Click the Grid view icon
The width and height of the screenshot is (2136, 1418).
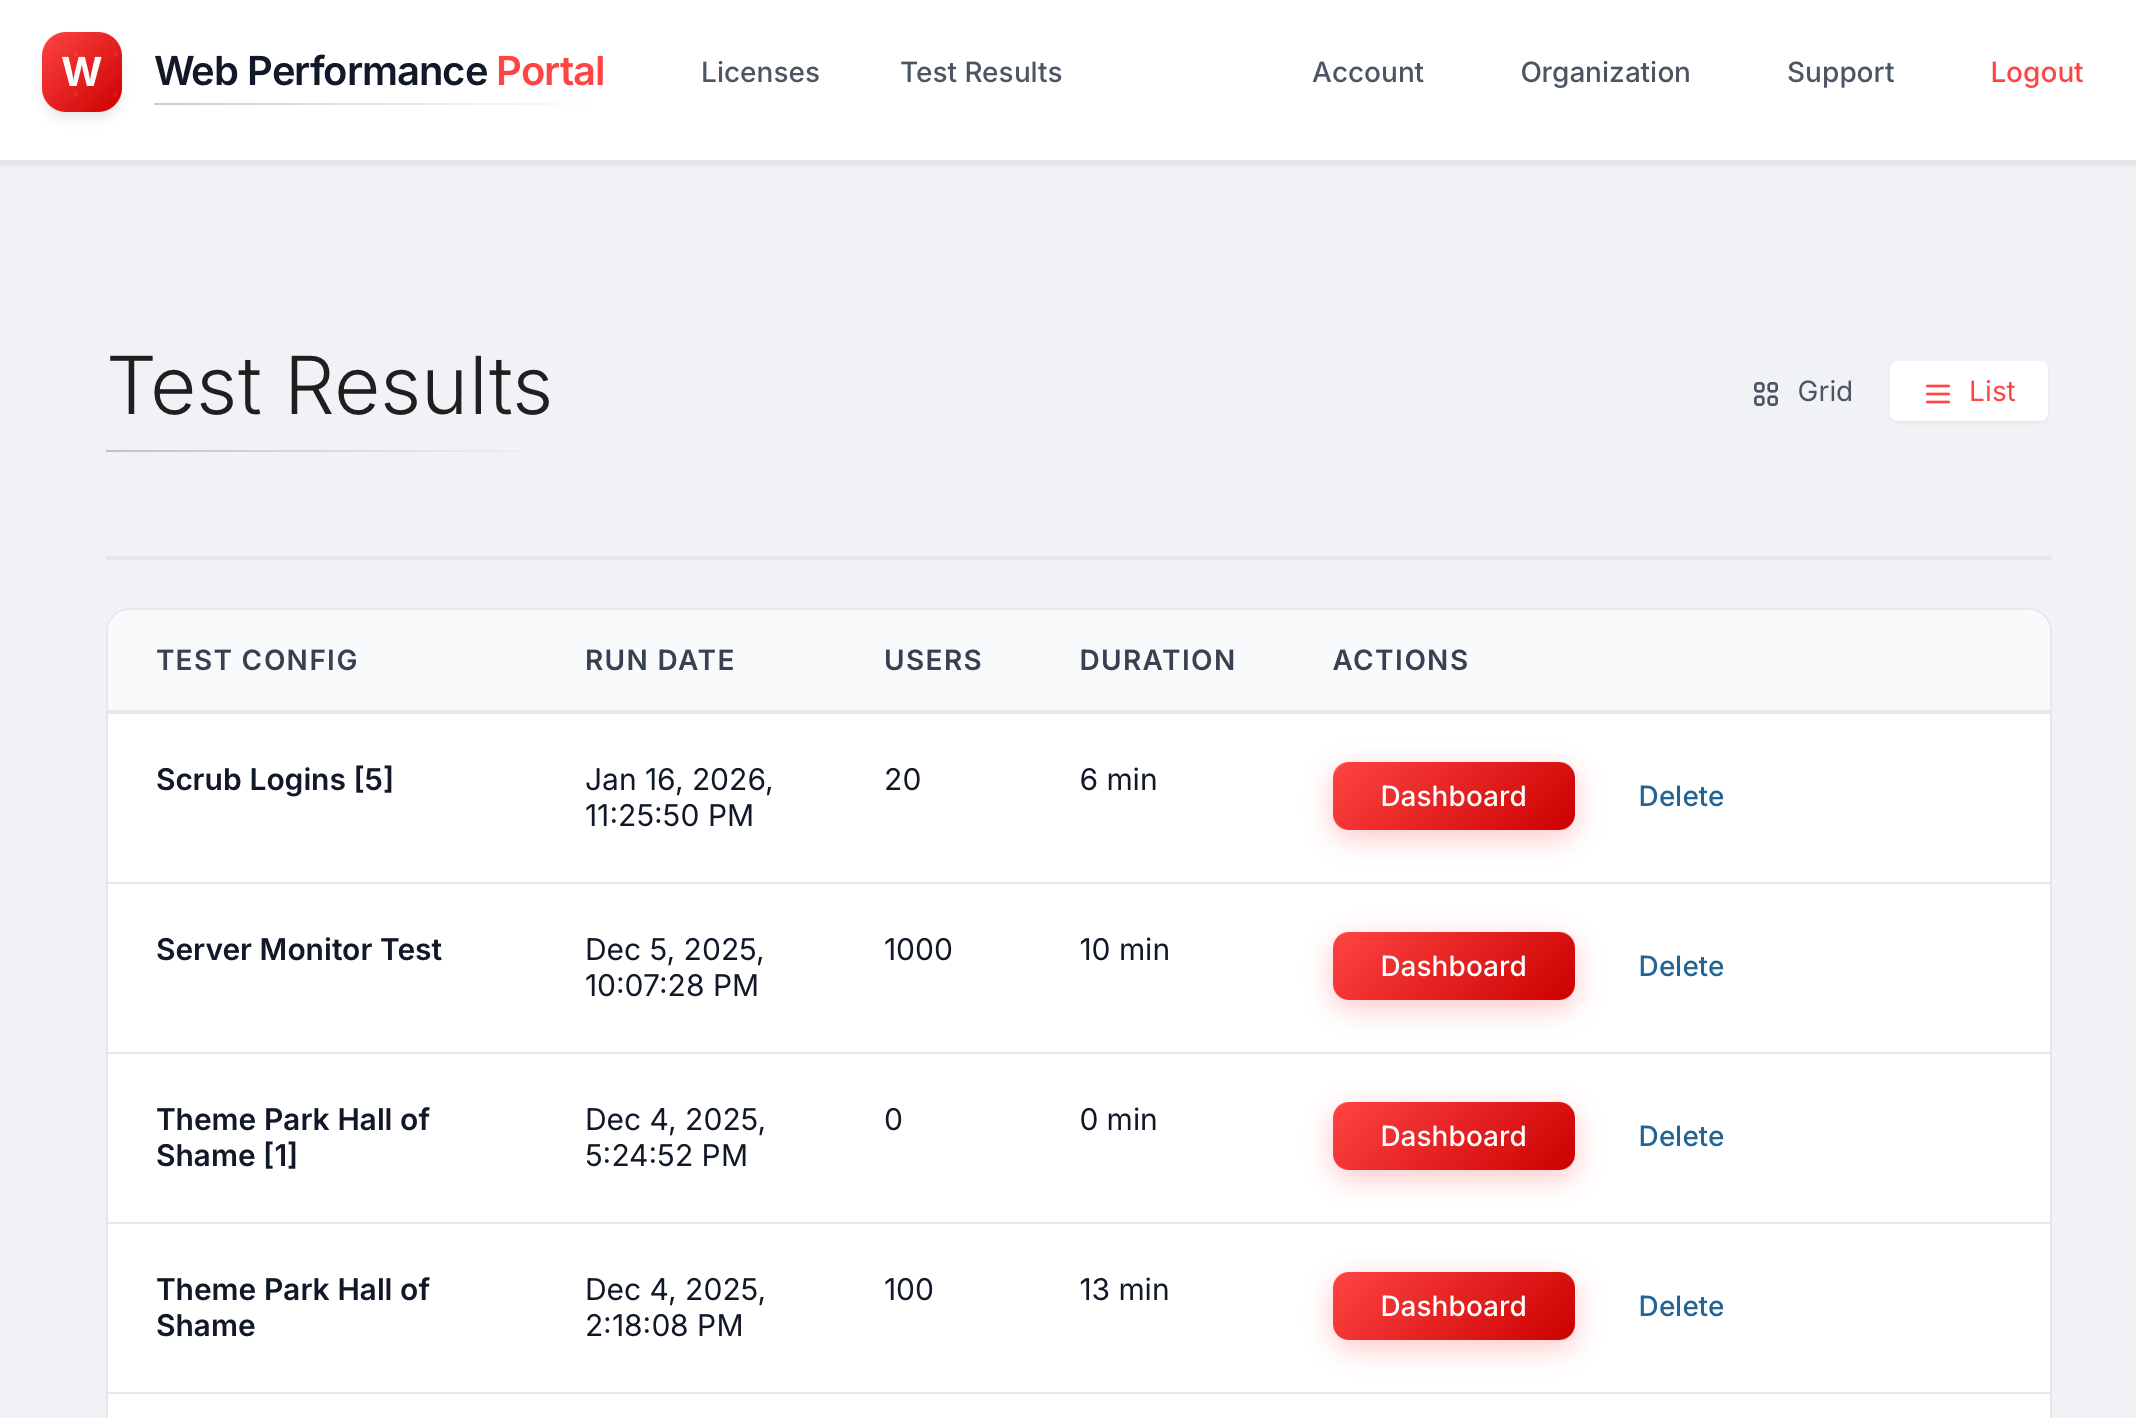1766,393
